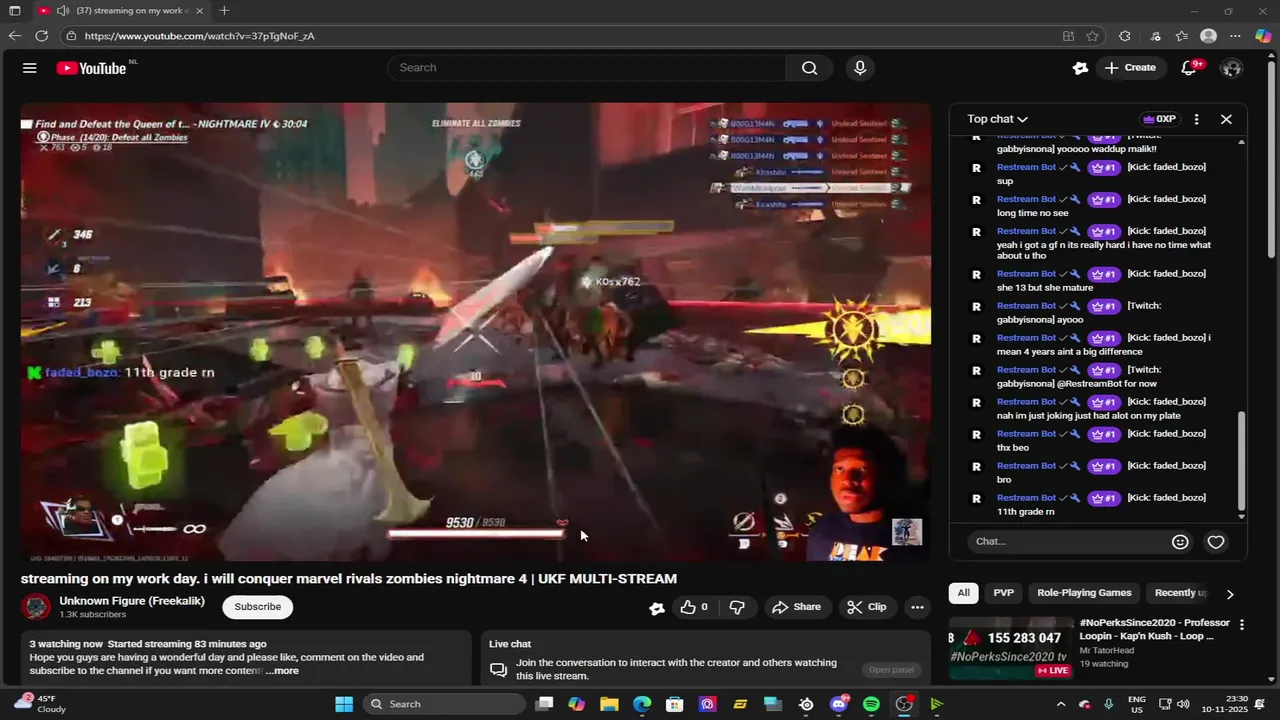Open live chat options three-dot menu
The image size is (1280, 720).
1196,119
